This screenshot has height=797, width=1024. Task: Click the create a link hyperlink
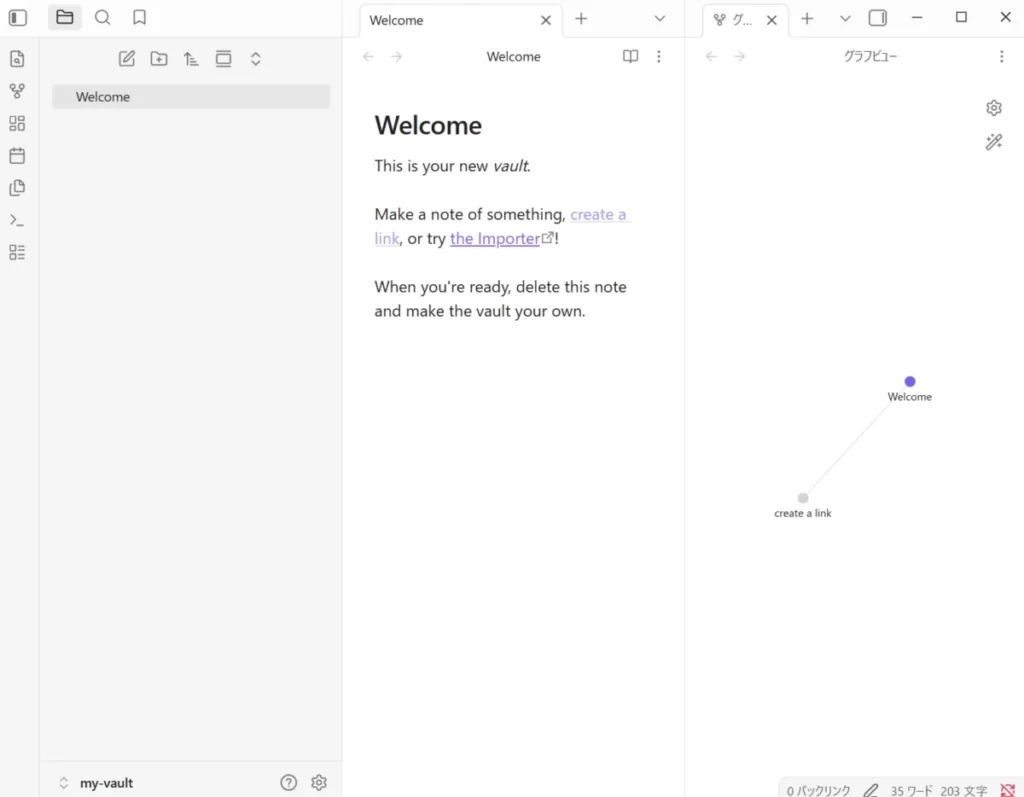(597, 215)
